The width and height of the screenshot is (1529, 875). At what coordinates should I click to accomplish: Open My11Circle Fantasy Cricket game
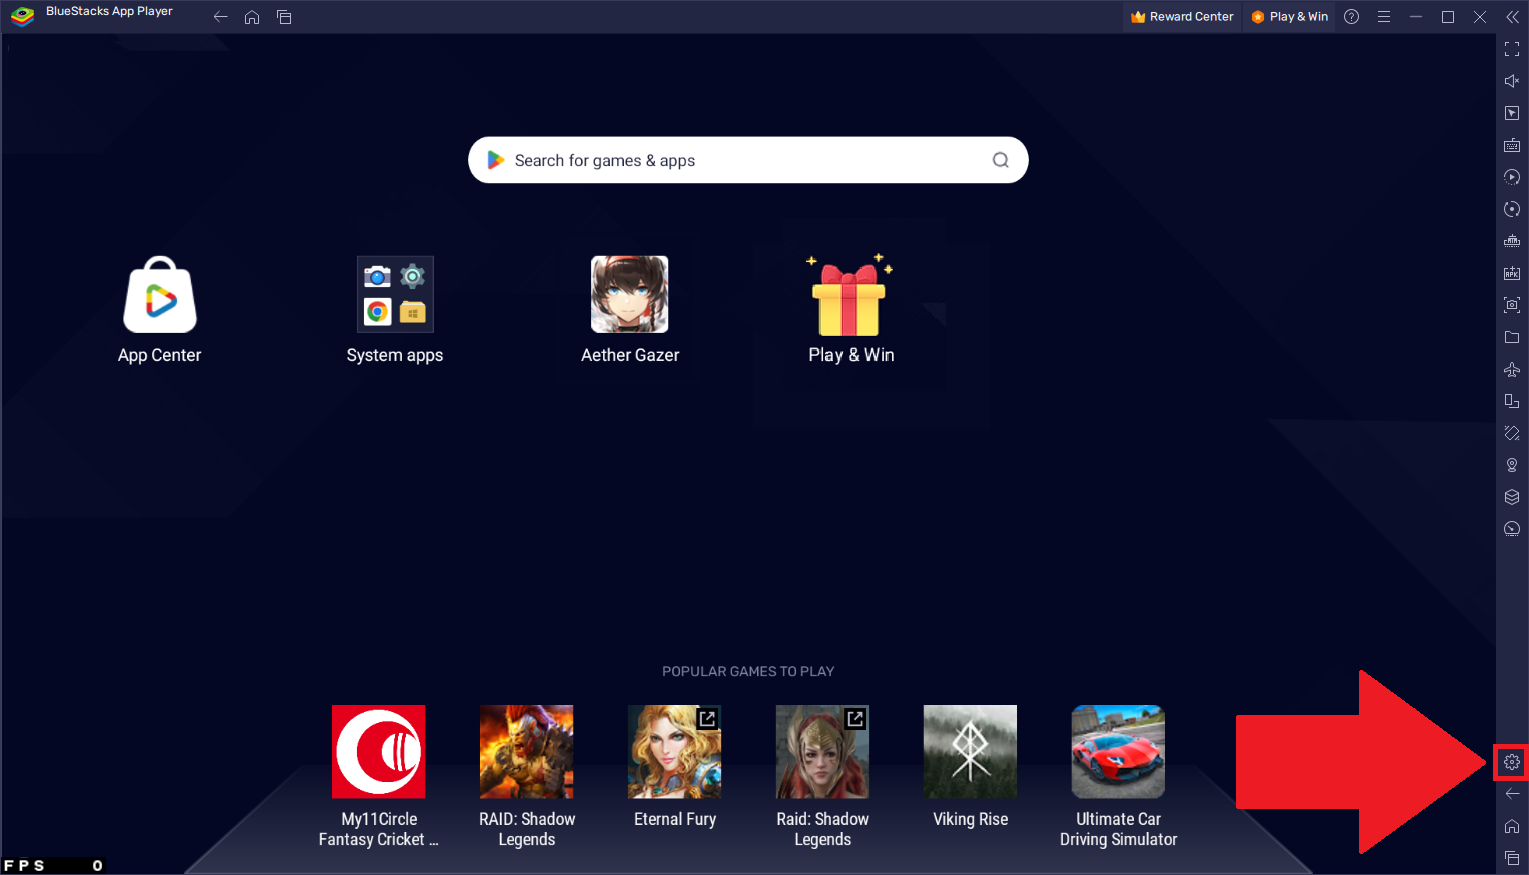pyautogui.click(x=379, y=752)
